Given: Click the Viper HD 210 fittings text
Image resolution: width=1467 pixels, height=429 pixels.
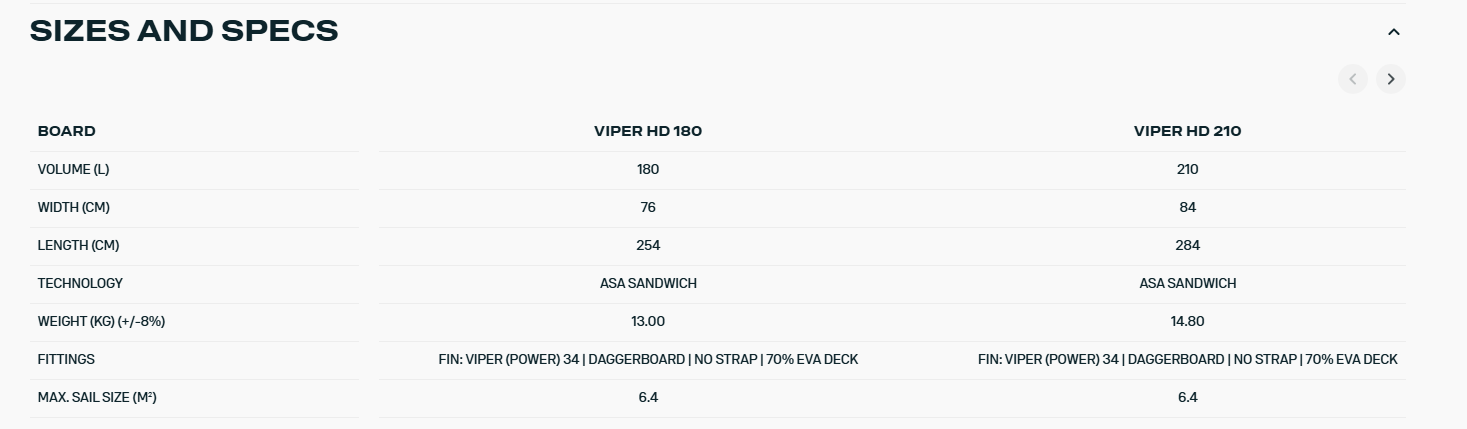Looking at the screenshot, I should [1187, 359].
